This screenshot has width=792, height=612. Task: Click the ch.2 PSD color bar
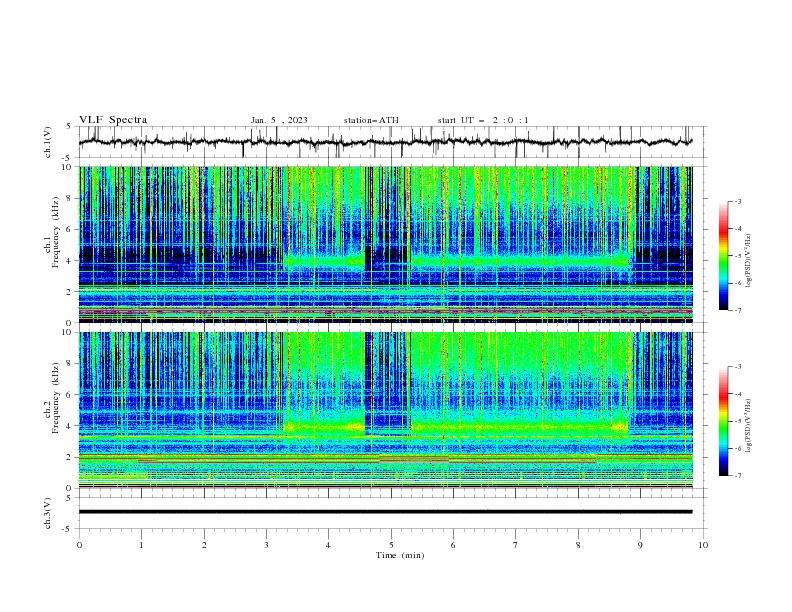(x=724, y=421)
